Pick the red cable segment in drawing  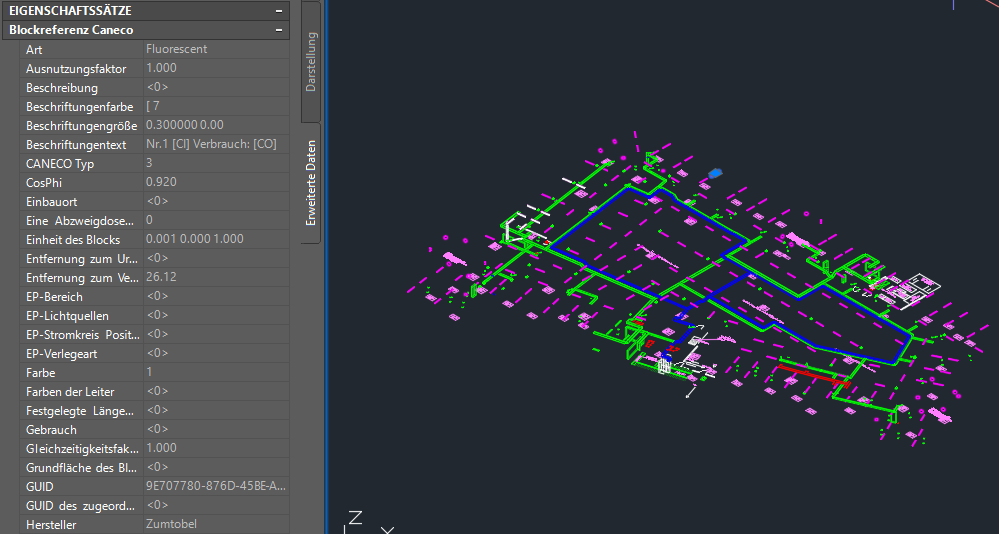click(x=812, y=374)
